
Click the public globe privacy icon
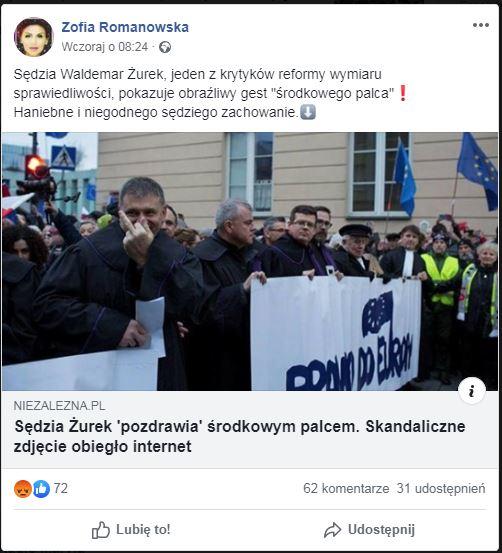tap(165, 47)
